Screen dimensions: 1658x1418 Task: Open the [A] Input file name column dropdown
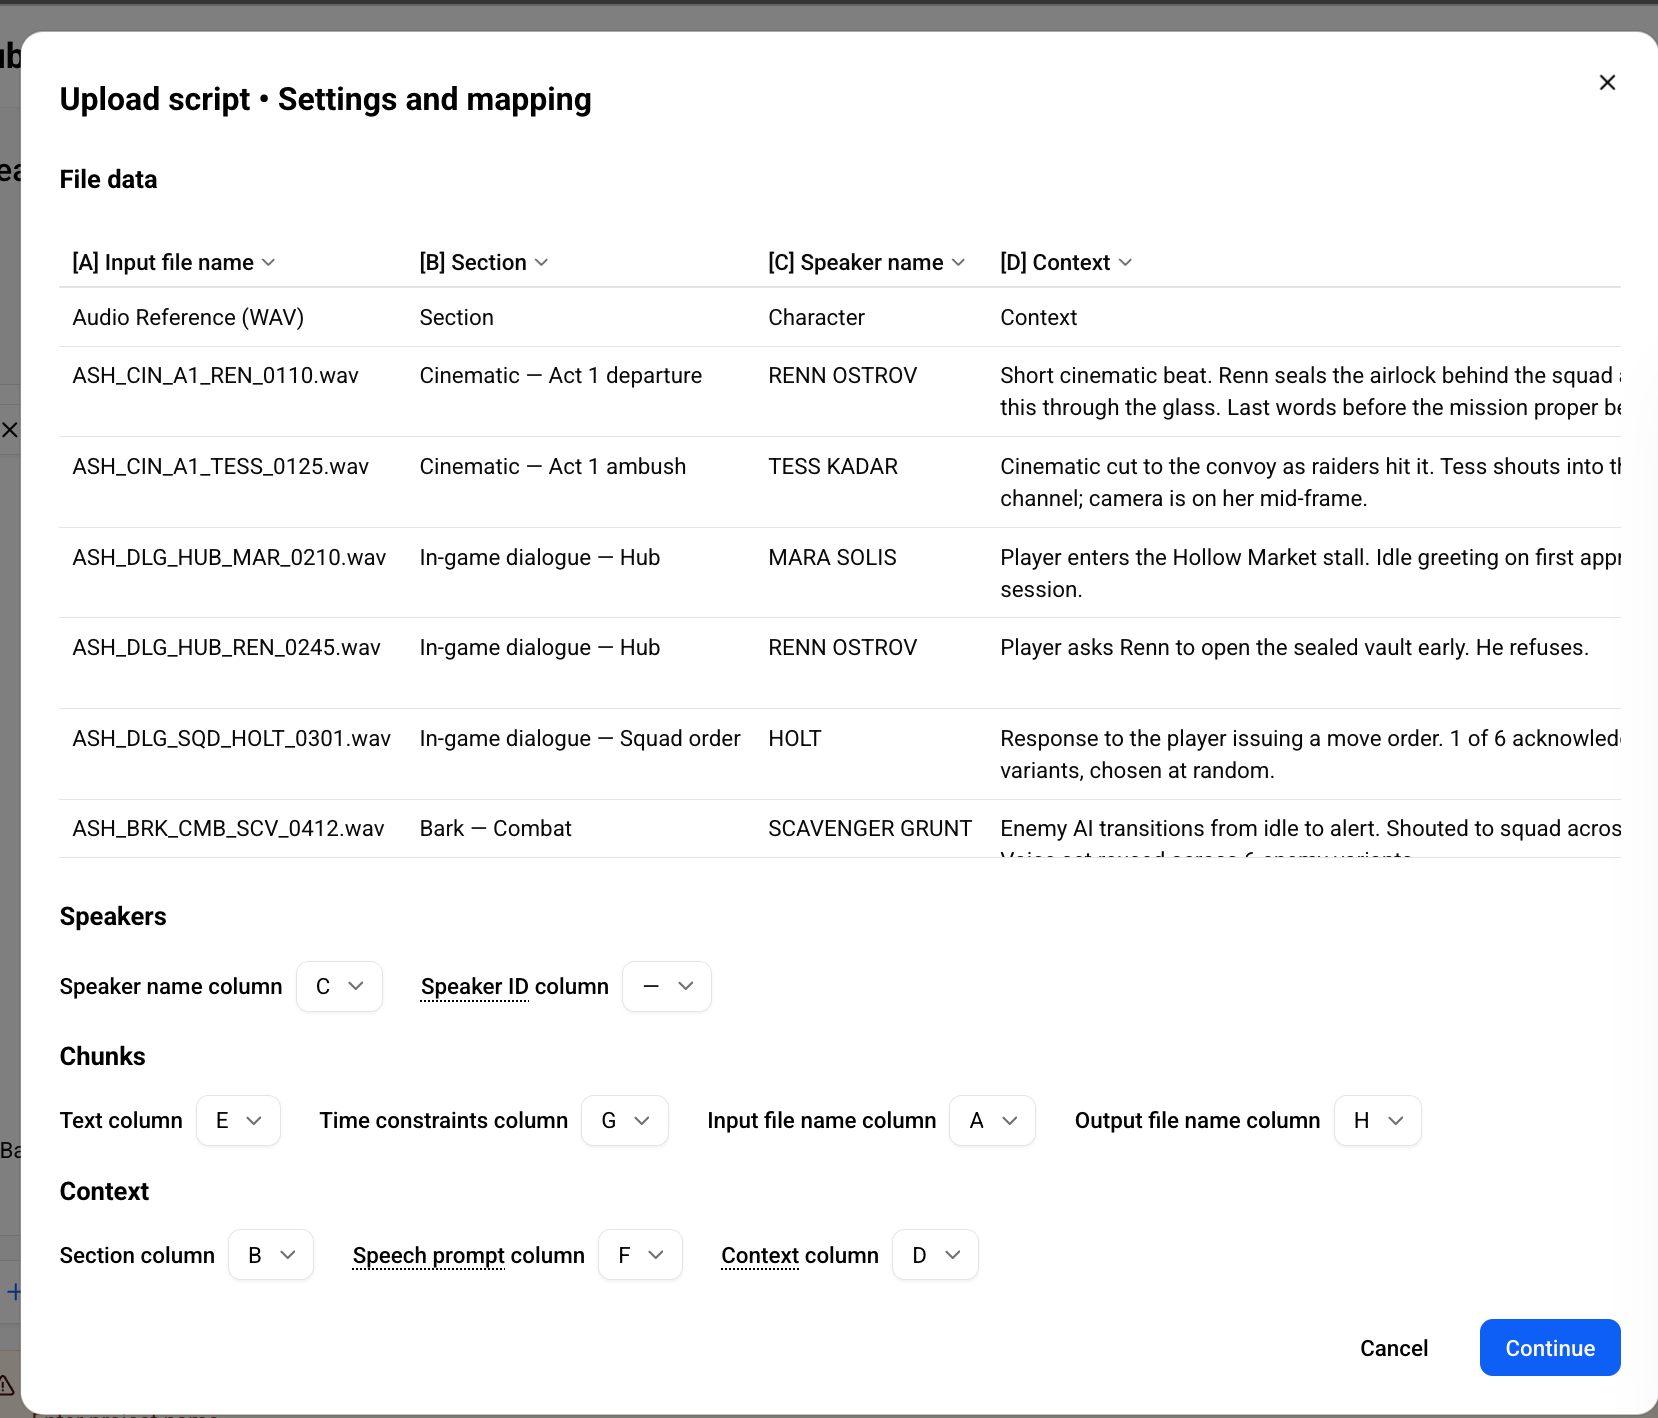coord(174,262)
